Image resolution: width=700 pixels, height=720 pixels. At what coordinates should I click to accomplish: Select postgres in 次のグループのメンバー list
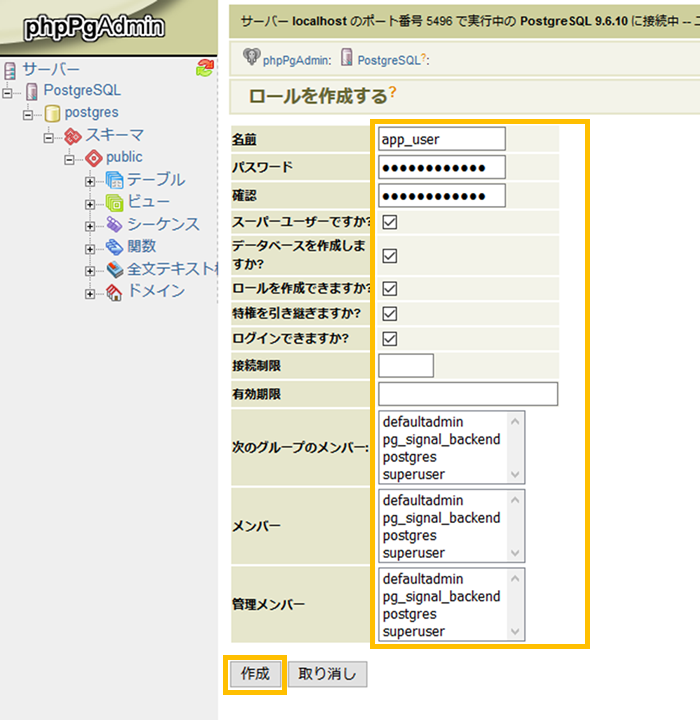pyautogui.click(x=408, y=457)
